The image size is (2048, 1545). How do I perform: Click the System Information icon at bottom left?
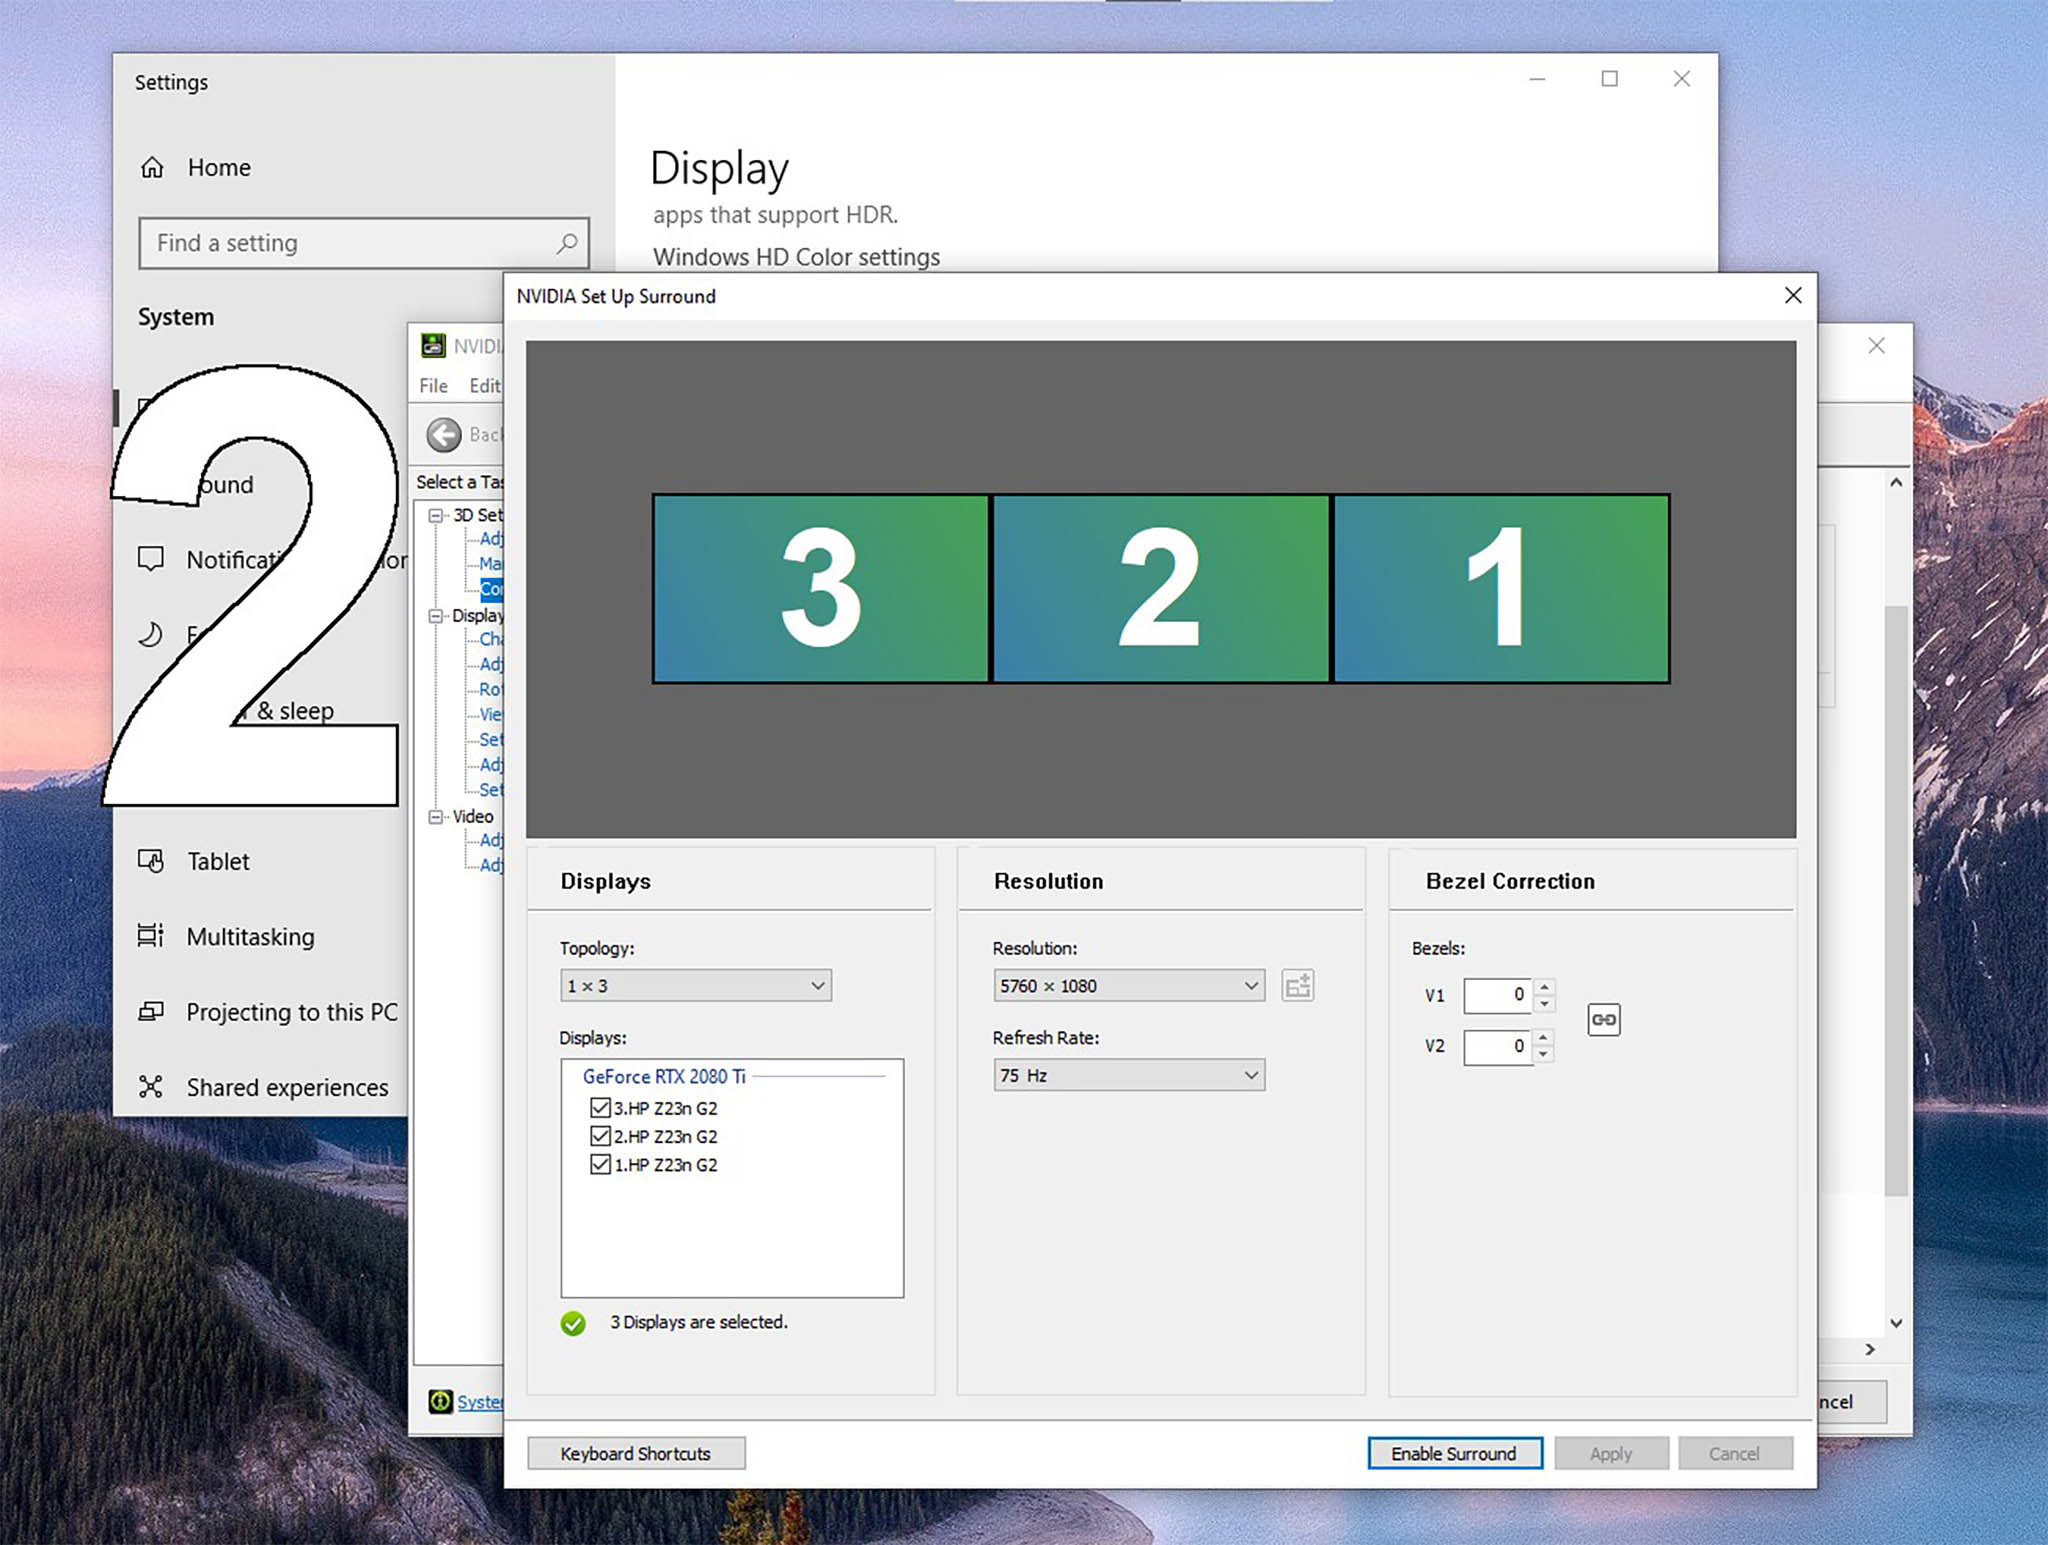[x=440, y=1401]
